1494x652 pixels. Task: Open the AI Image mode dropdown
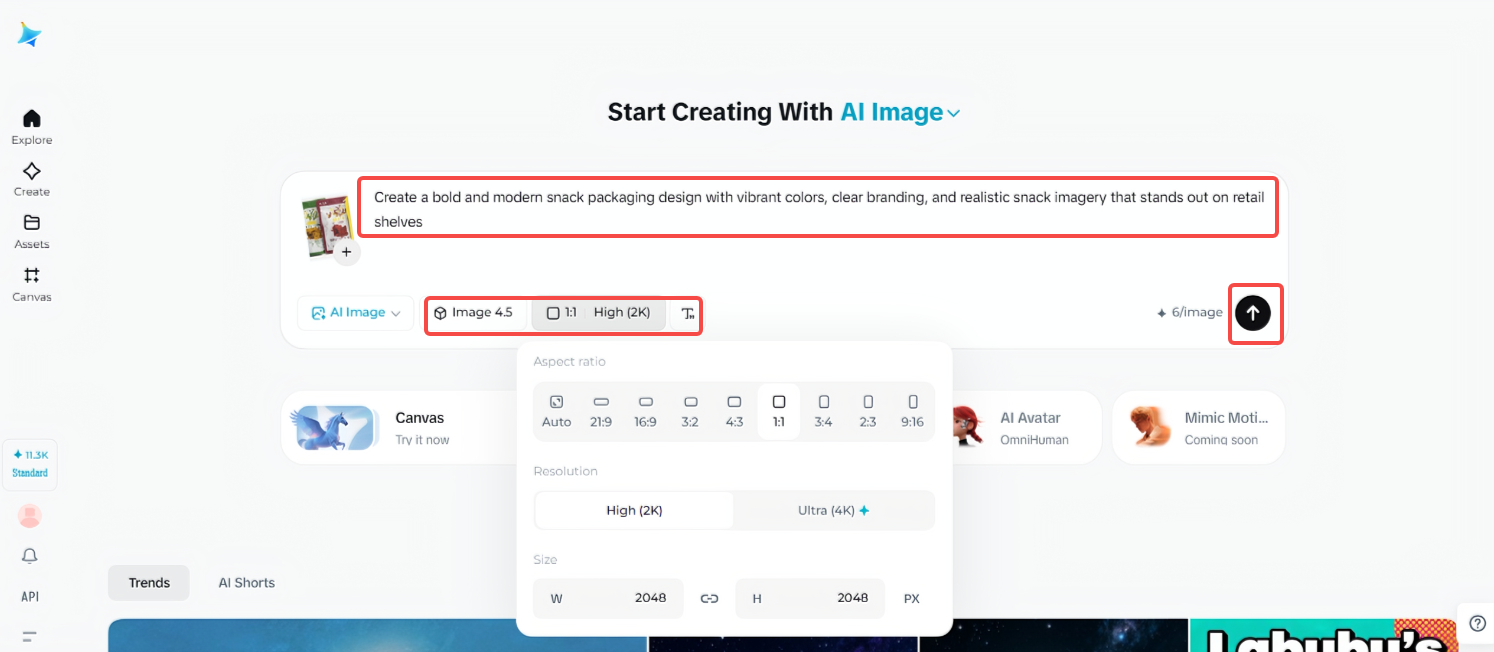[356, 313]
